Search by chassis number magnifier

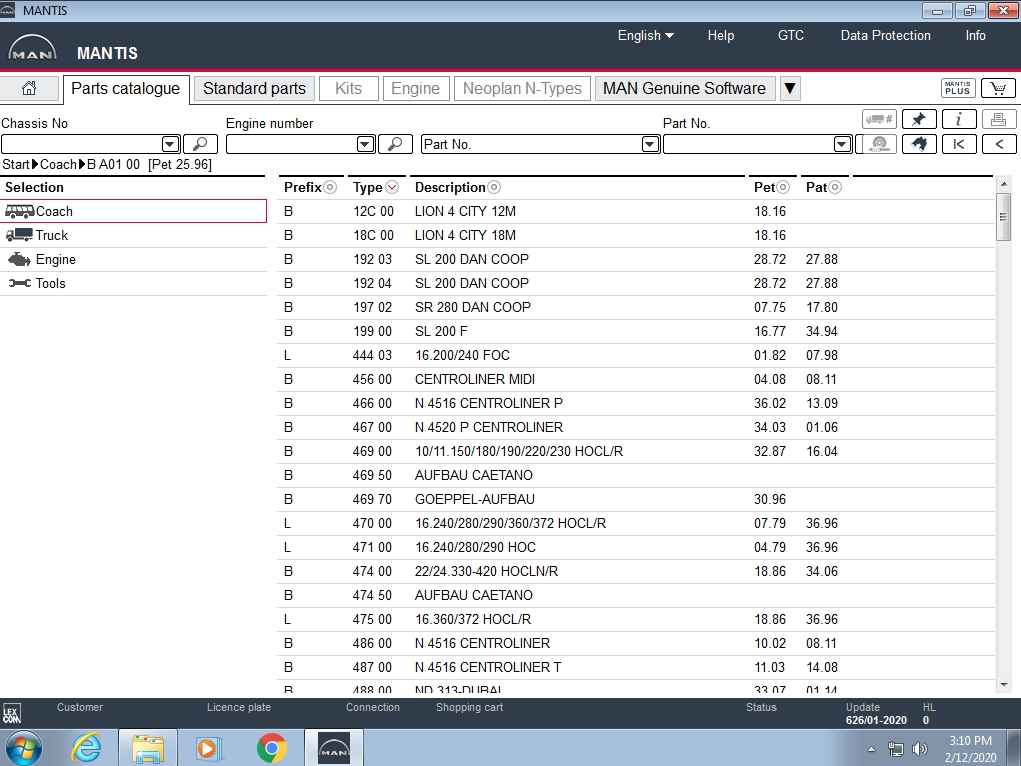[x=200, y=144]
